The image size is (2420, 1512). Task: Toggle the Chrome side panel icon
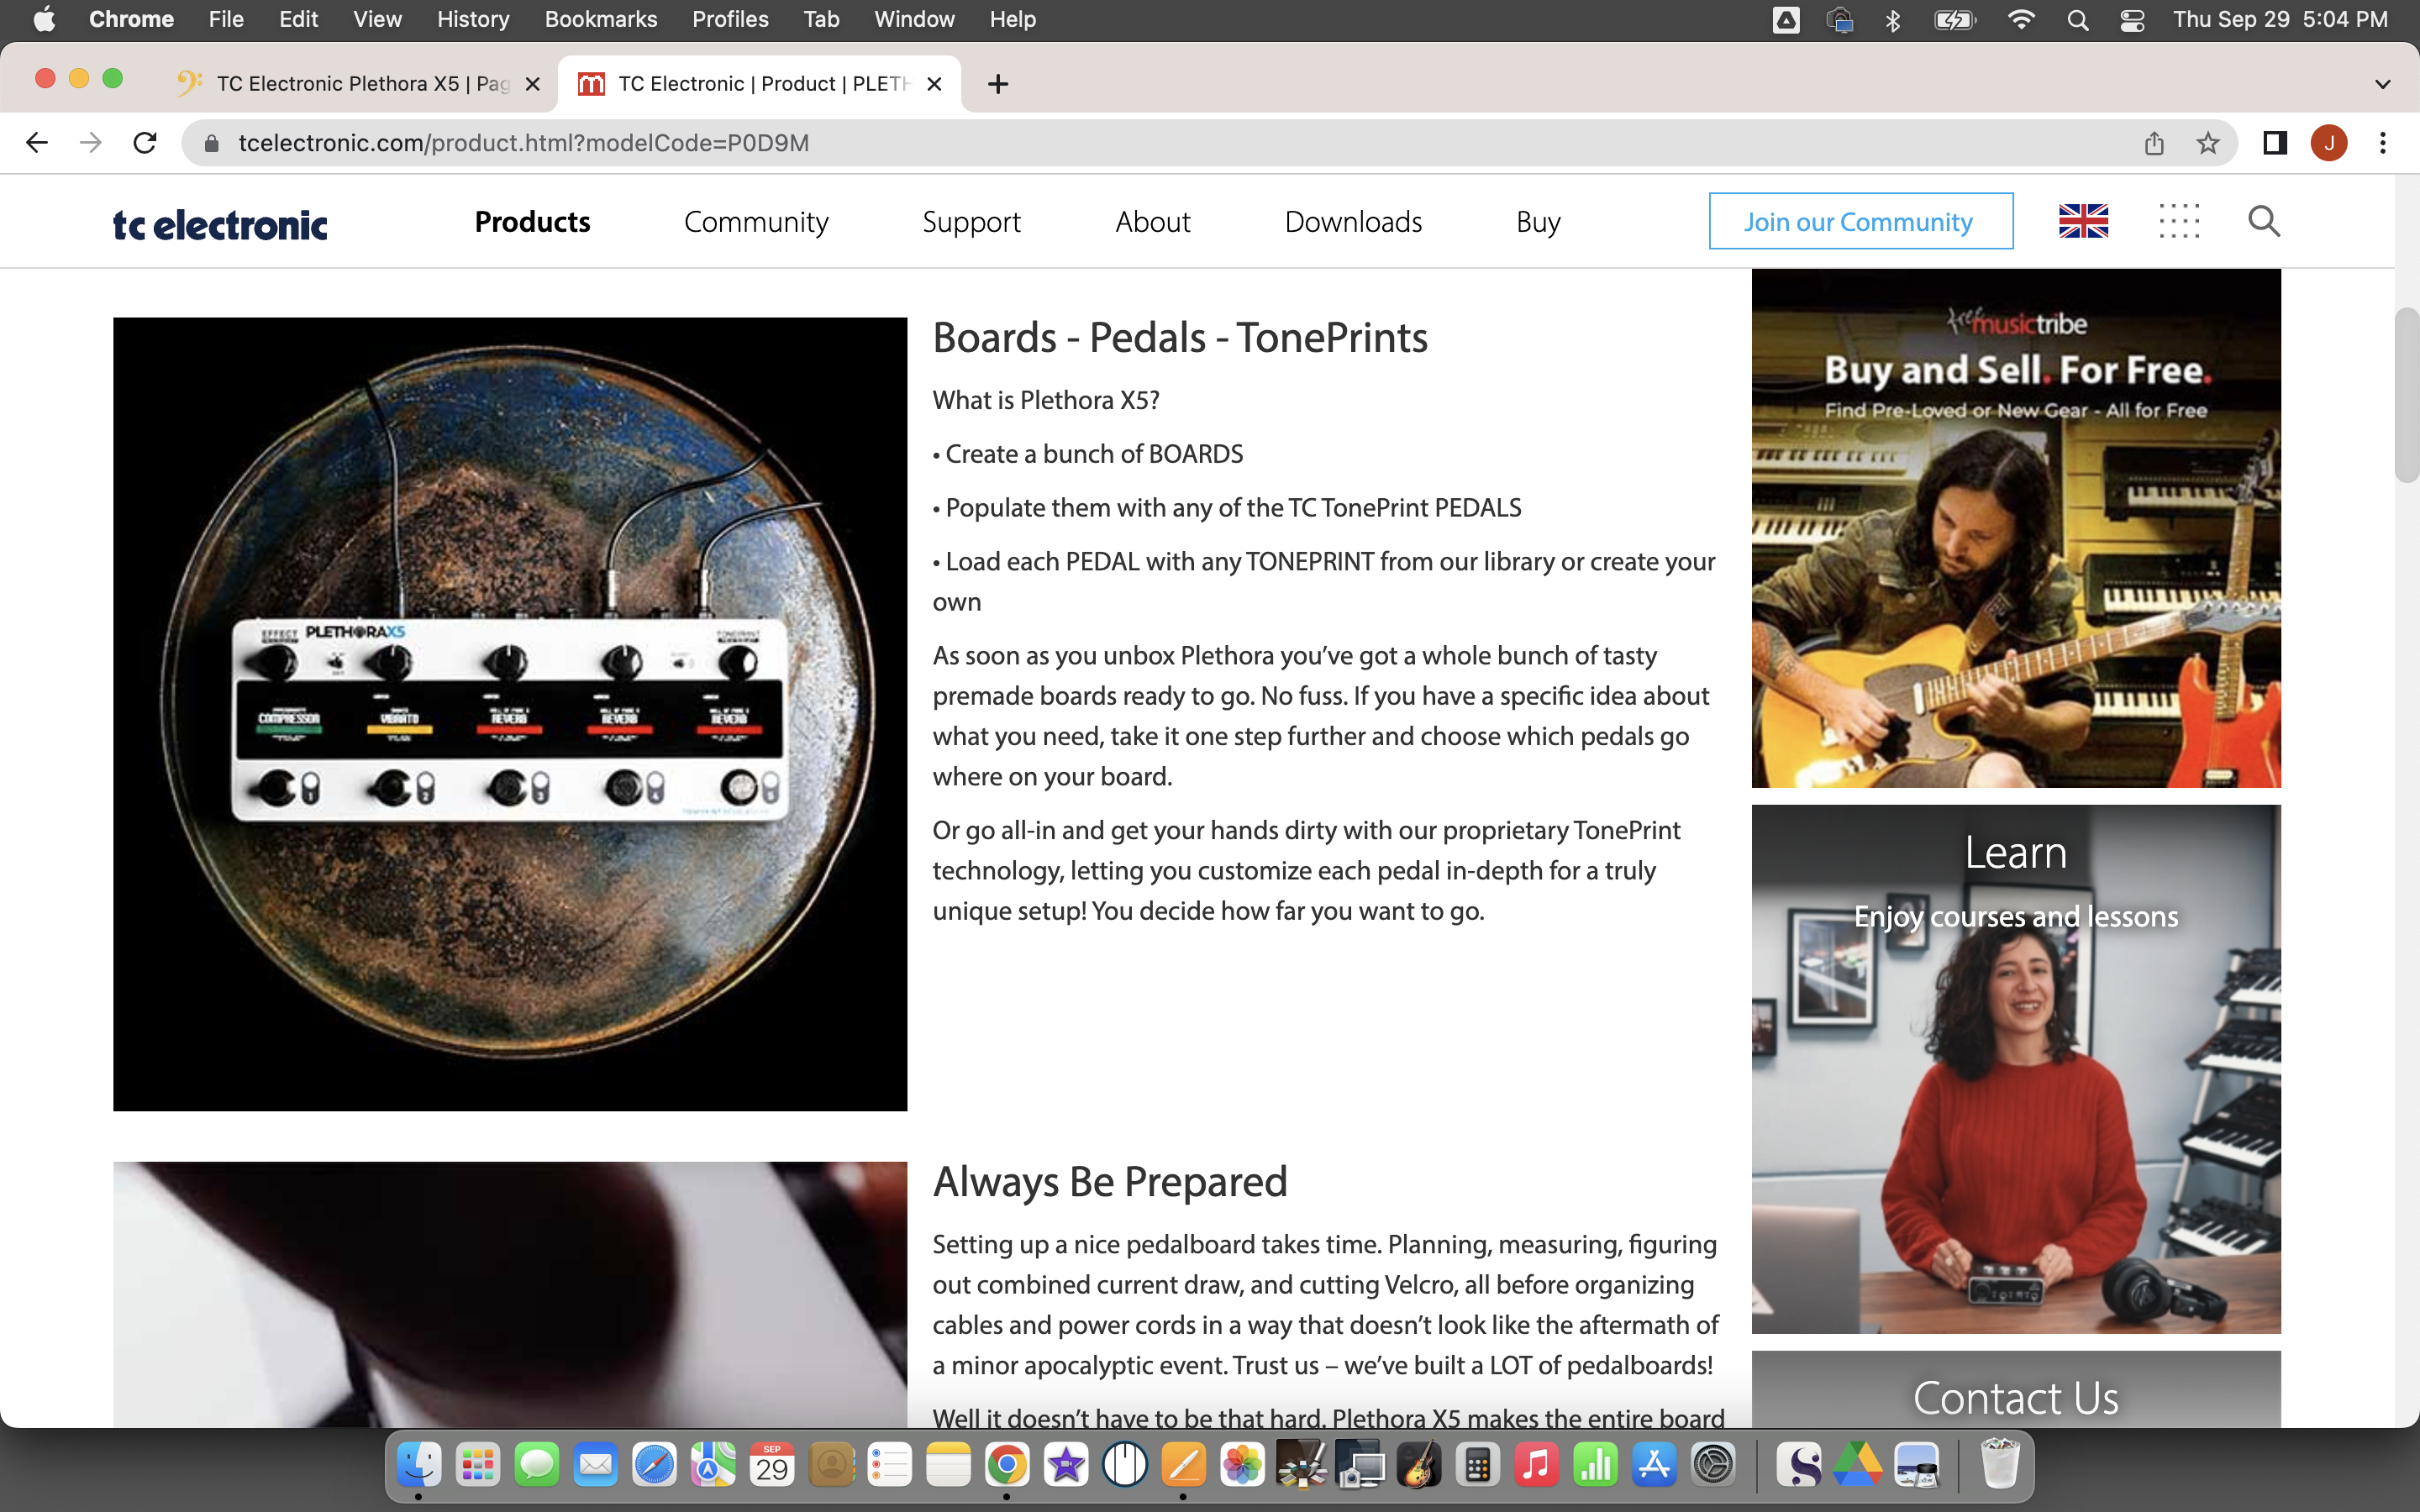click(2275, 143)
